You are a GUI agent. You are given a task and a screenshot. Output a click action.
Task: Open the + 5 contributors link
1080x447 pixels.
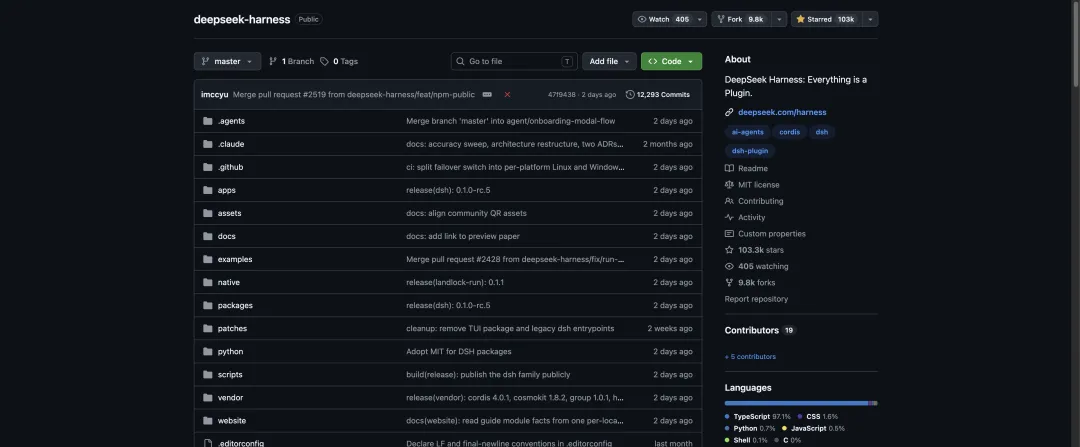click(x=750, y=357)
